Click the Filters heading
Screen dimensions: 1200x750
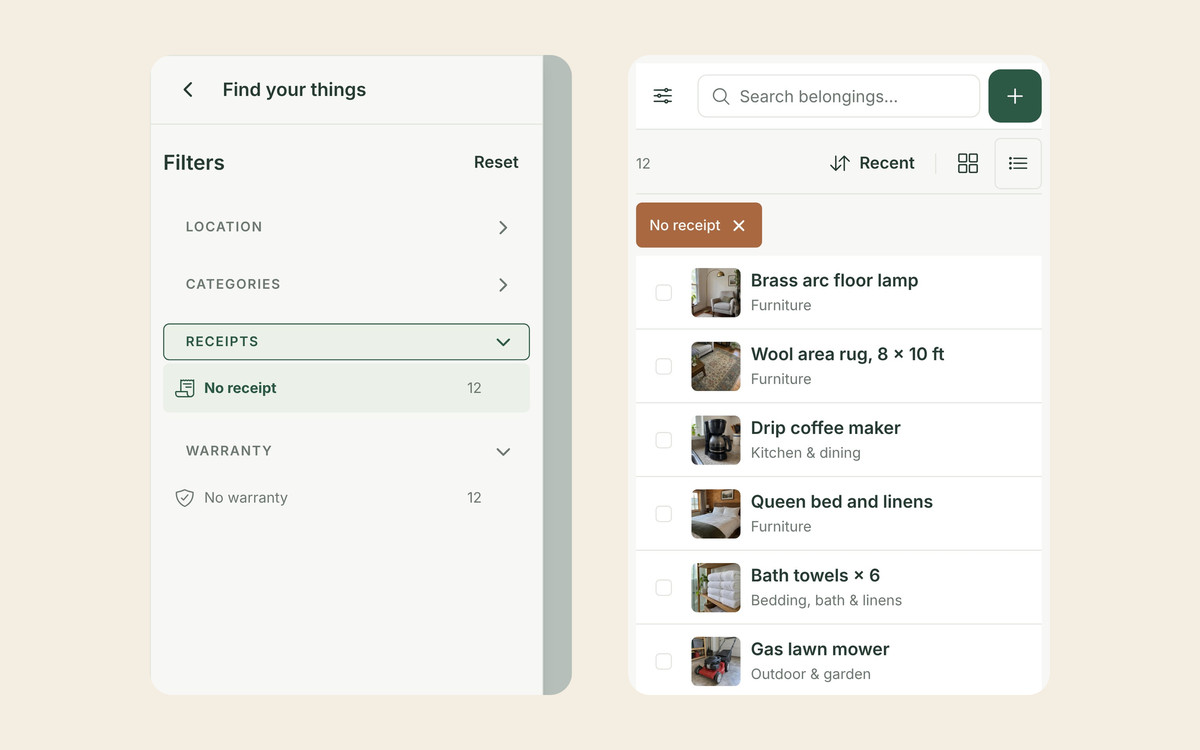click(x=194, y=163)
